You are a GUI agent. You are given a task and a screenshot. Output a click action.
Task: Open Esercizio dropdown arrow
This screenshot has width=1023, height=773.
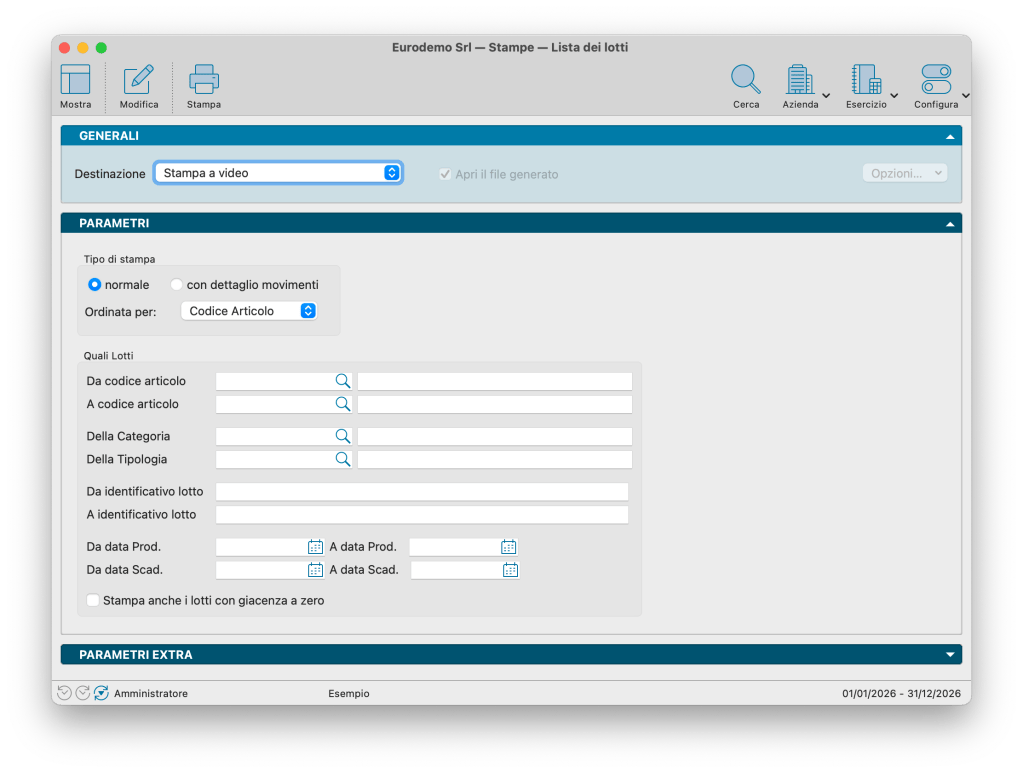(894, 96)
